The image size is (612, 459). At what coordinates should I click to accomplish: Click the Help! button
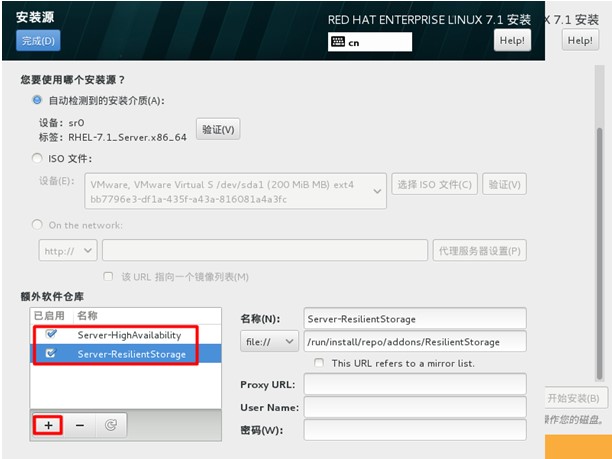point(512,41)
